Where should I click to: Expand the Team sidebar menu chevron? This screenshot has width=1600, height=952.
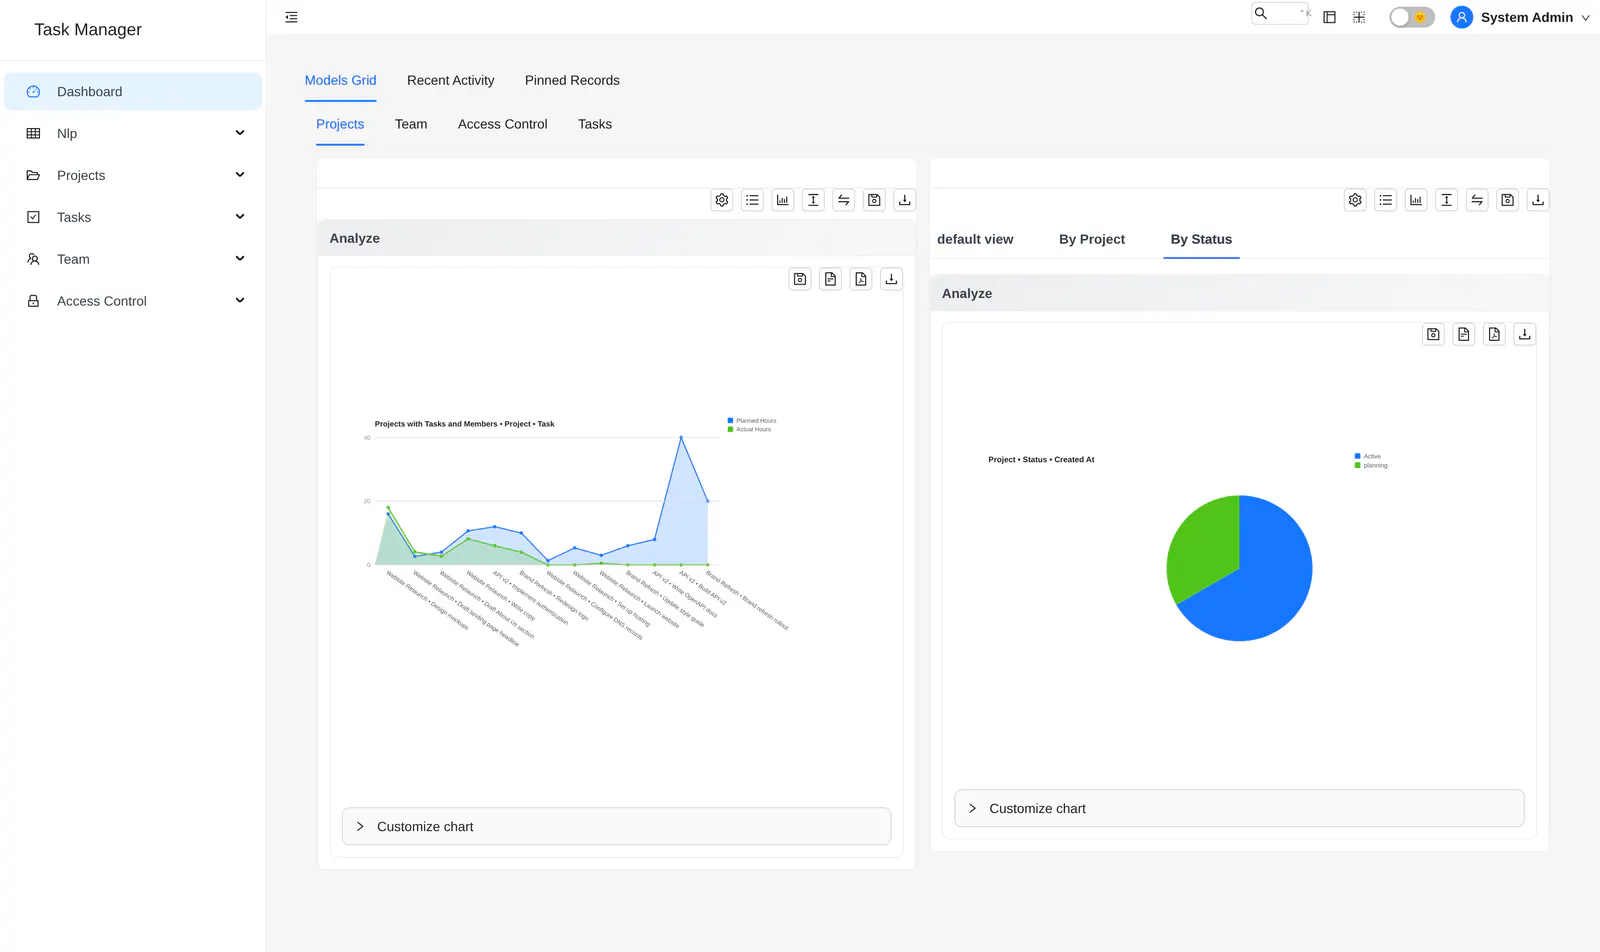(x=240, y=259)
